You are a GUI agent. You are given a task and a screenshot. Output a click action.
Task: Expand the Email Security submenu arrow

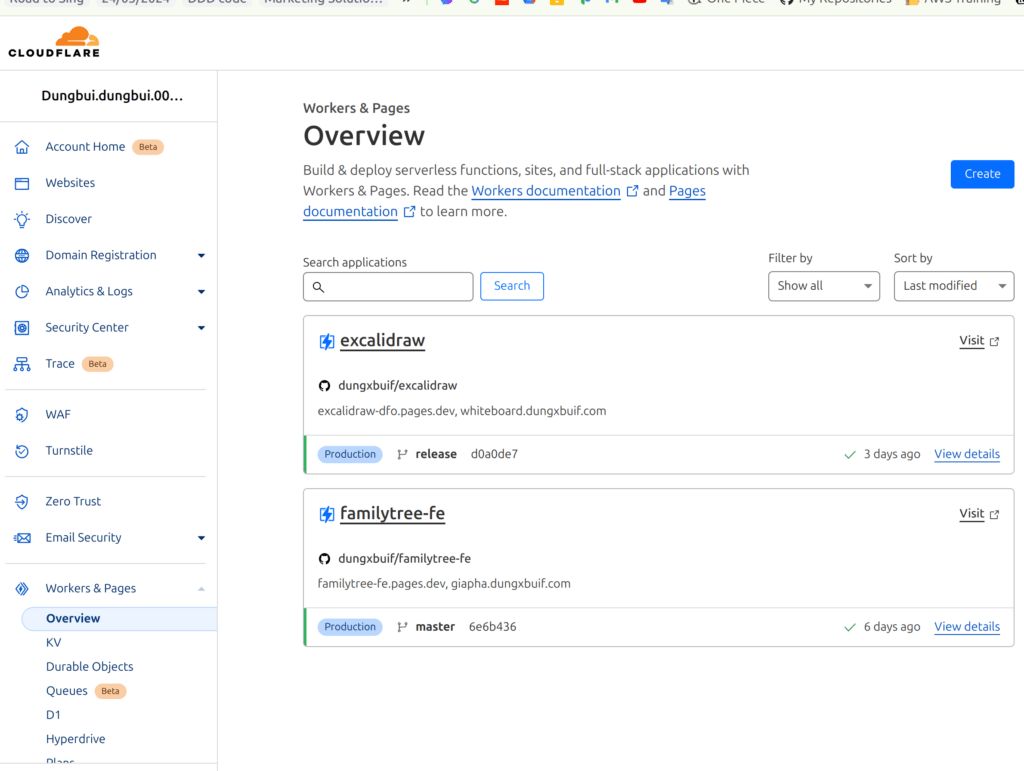(201, 538)
